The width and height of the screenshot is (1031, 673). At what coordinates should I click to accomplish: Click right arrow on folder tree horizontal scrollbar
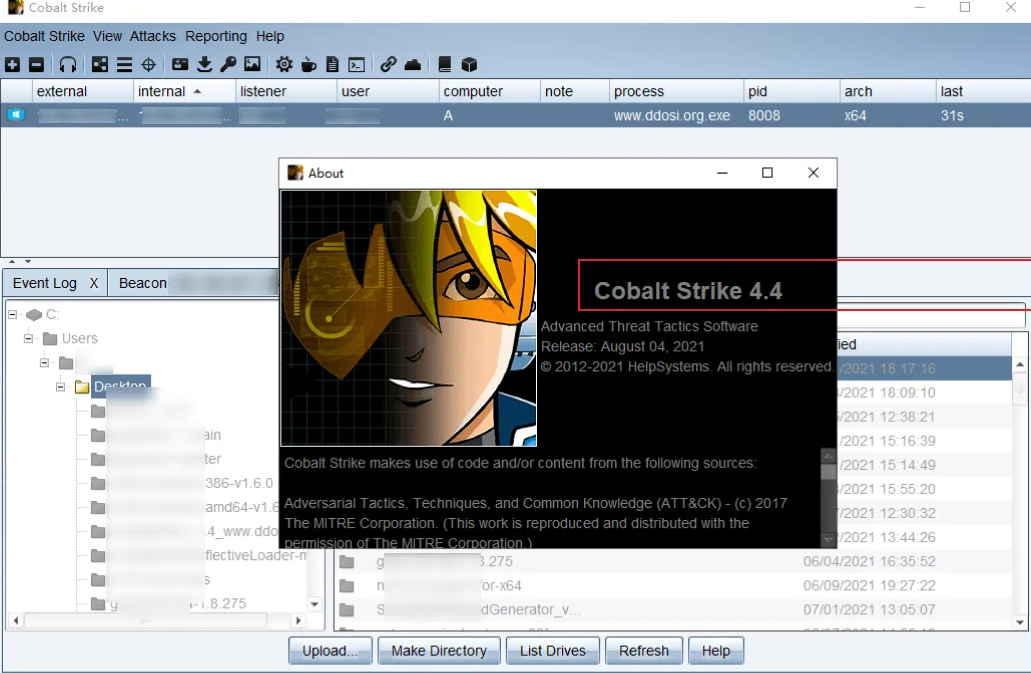click(299, 620)
